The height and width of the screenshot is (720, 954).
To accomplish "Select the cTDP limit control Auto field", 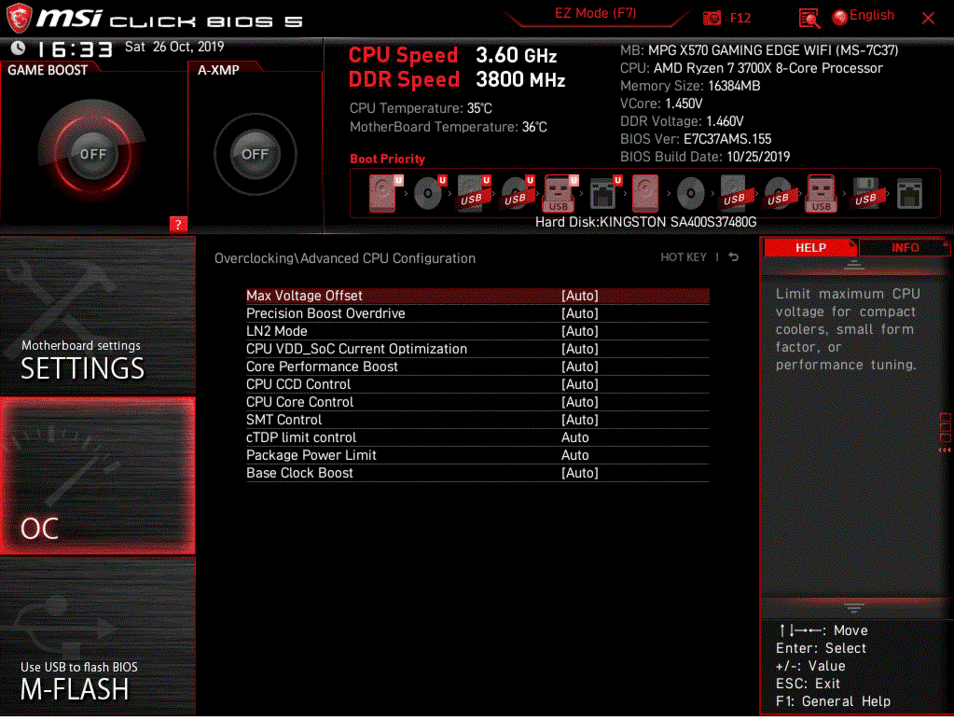I will [575, 438].
